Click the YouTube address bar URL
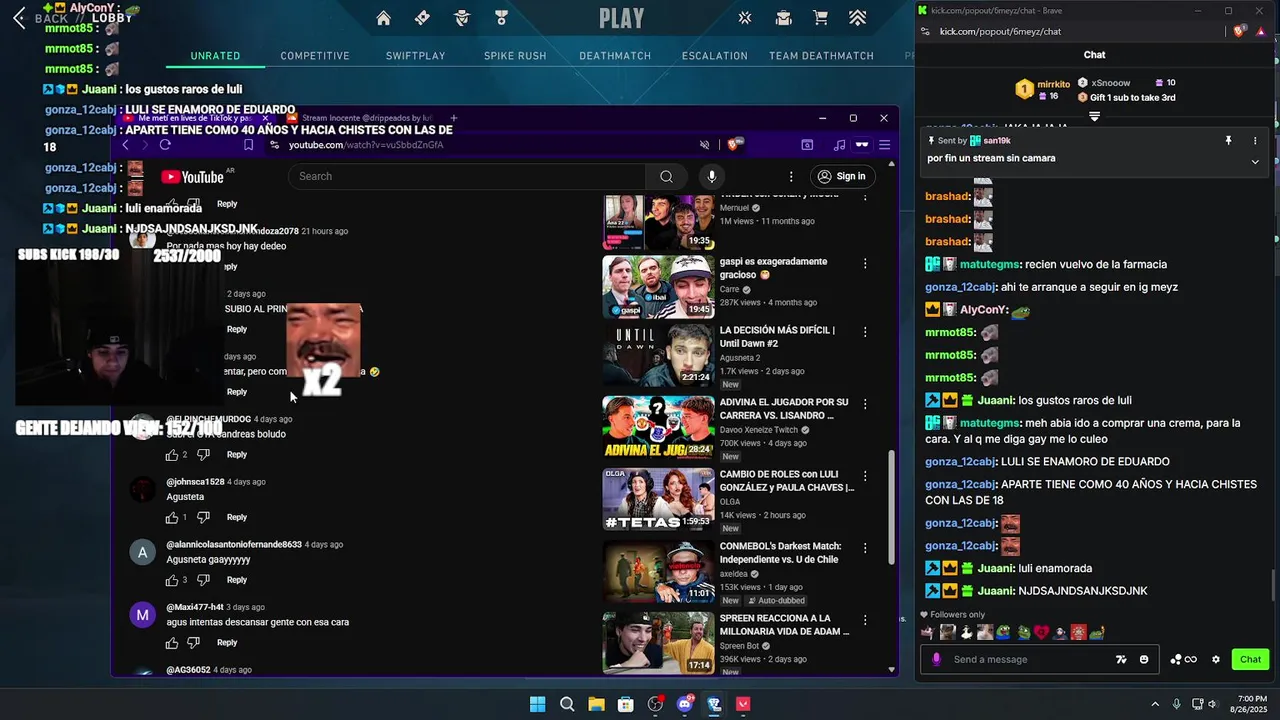1280x720 pixels. 366,145
